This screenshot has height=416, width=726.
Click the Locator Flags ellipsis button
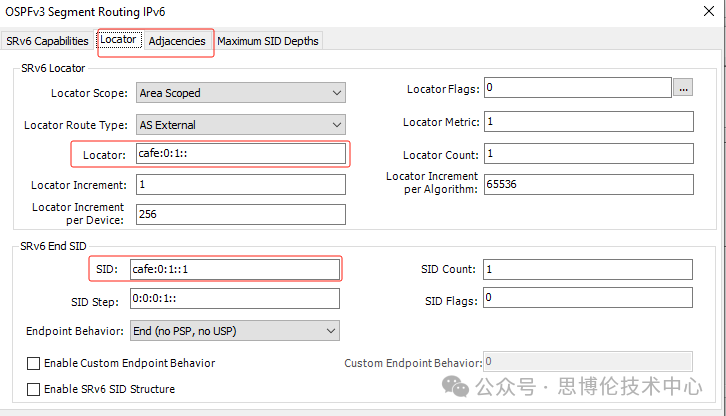pyautogui.click(x=683, y=88)
